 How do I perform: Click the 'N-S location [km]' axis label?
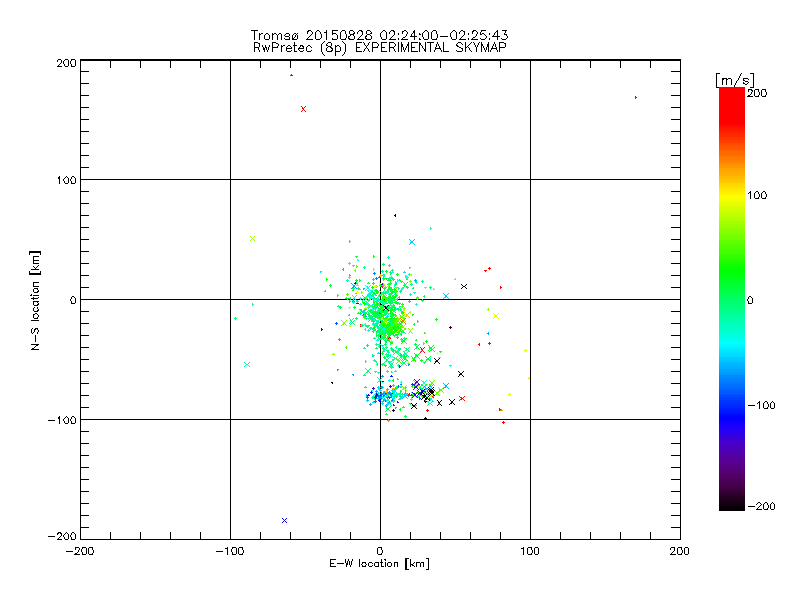pyautogui.click(x=35, y=300)
